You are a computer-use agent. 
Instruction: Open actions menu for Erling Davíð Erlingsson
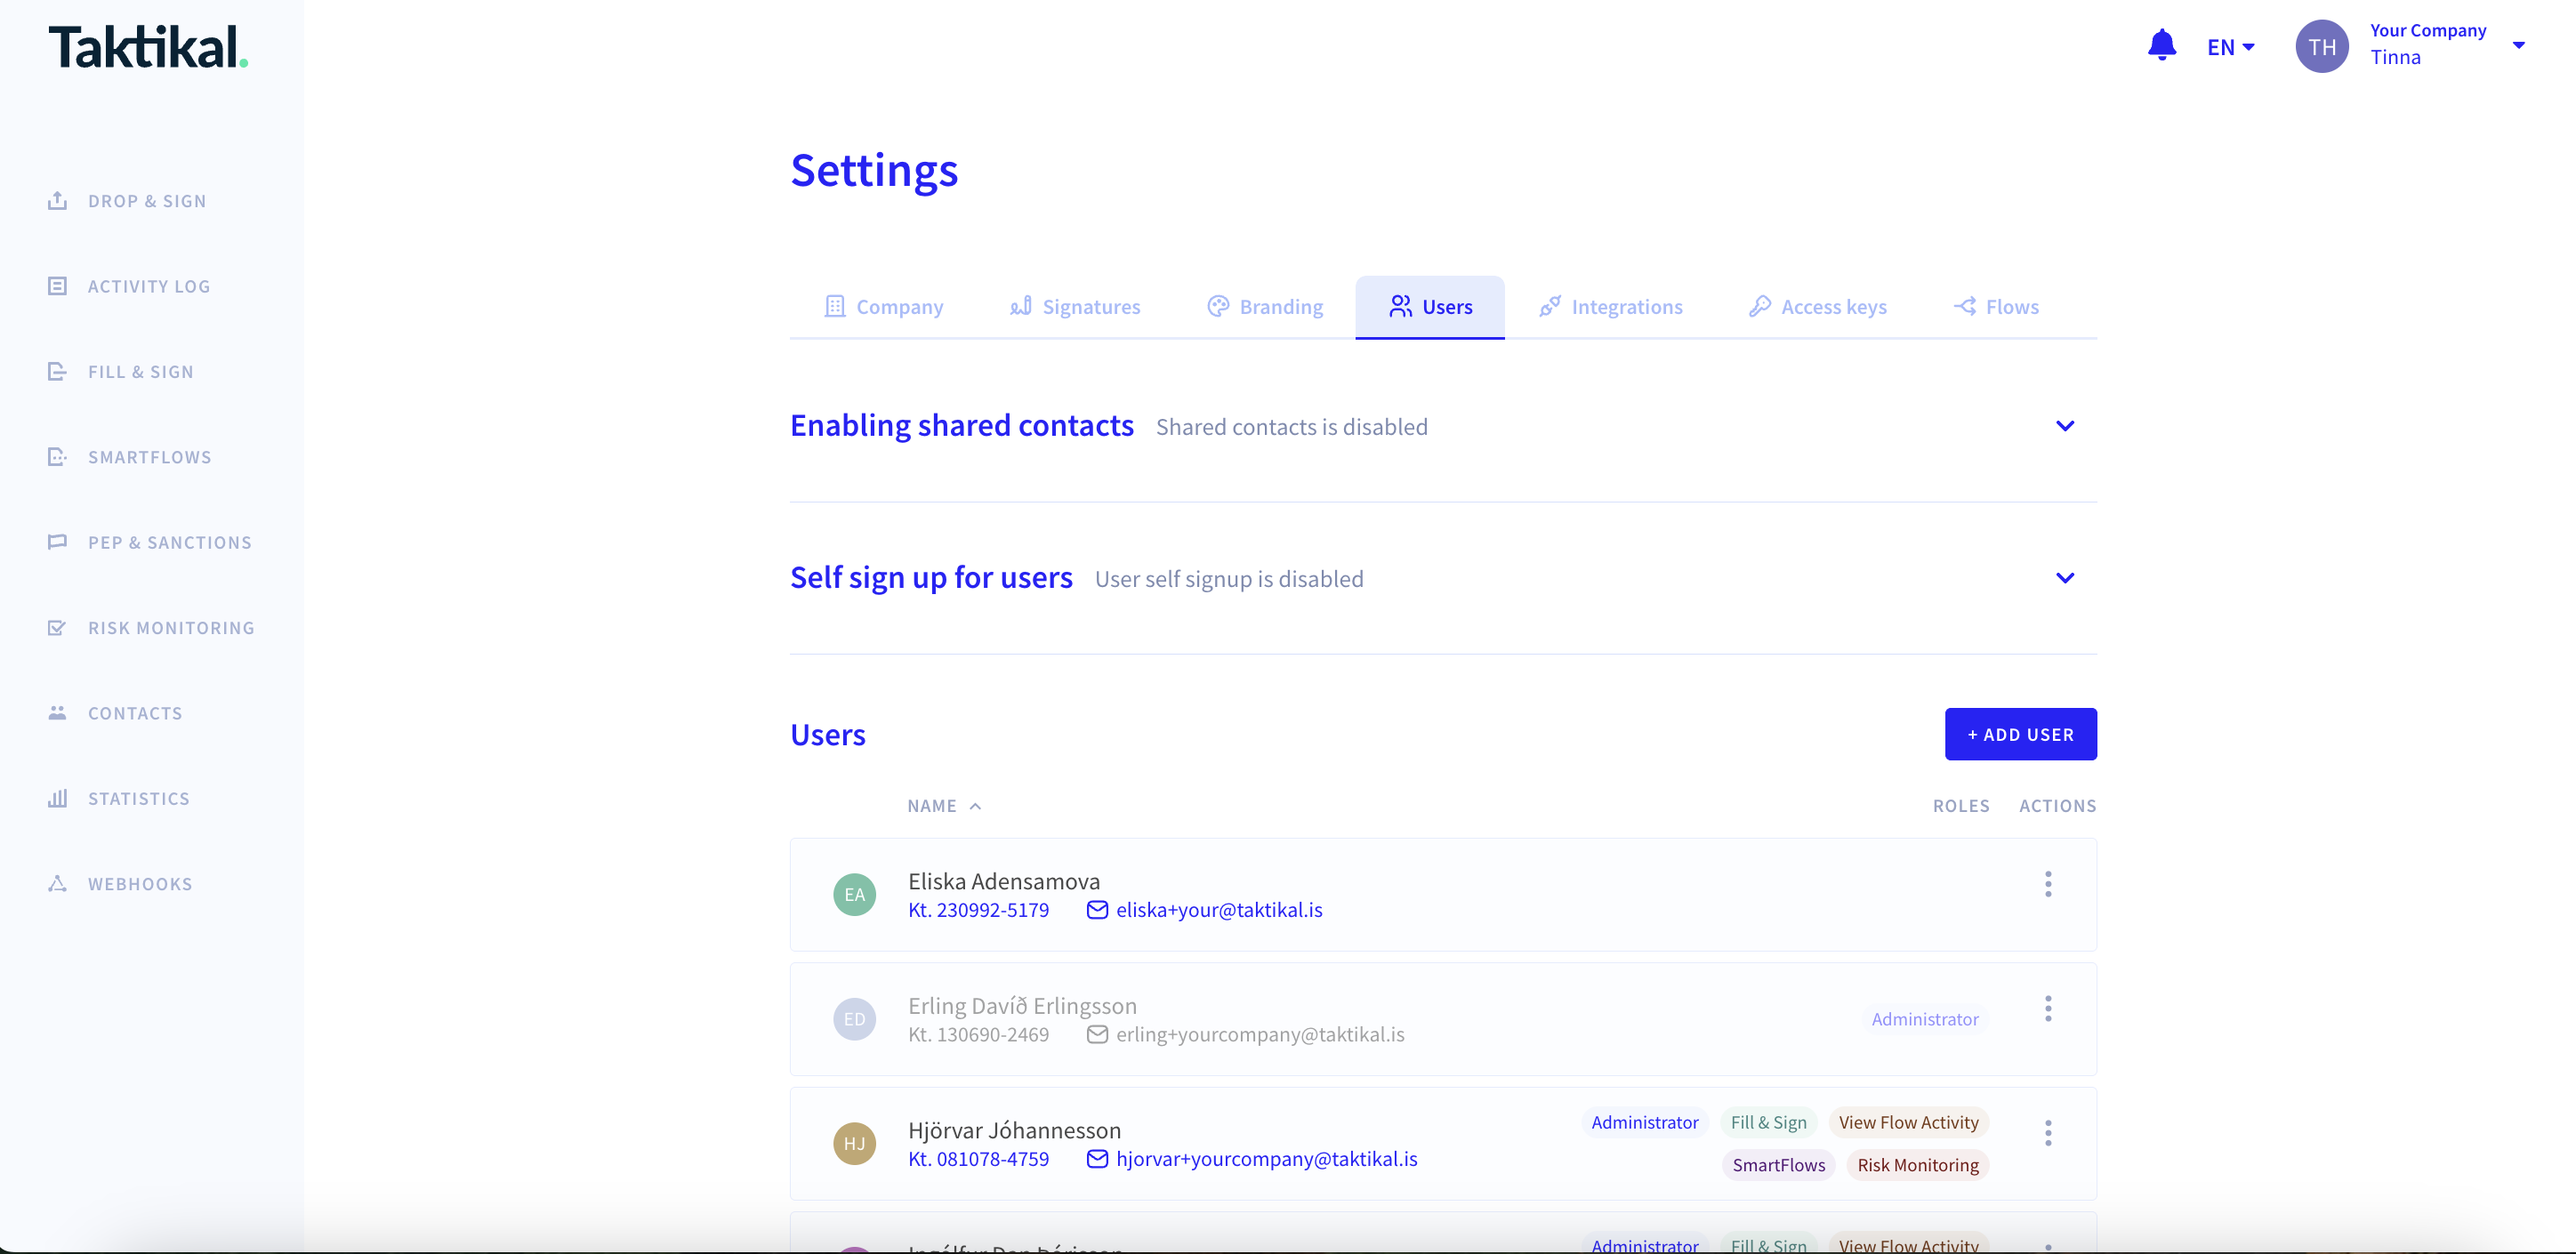(x=2047, y=1008)
